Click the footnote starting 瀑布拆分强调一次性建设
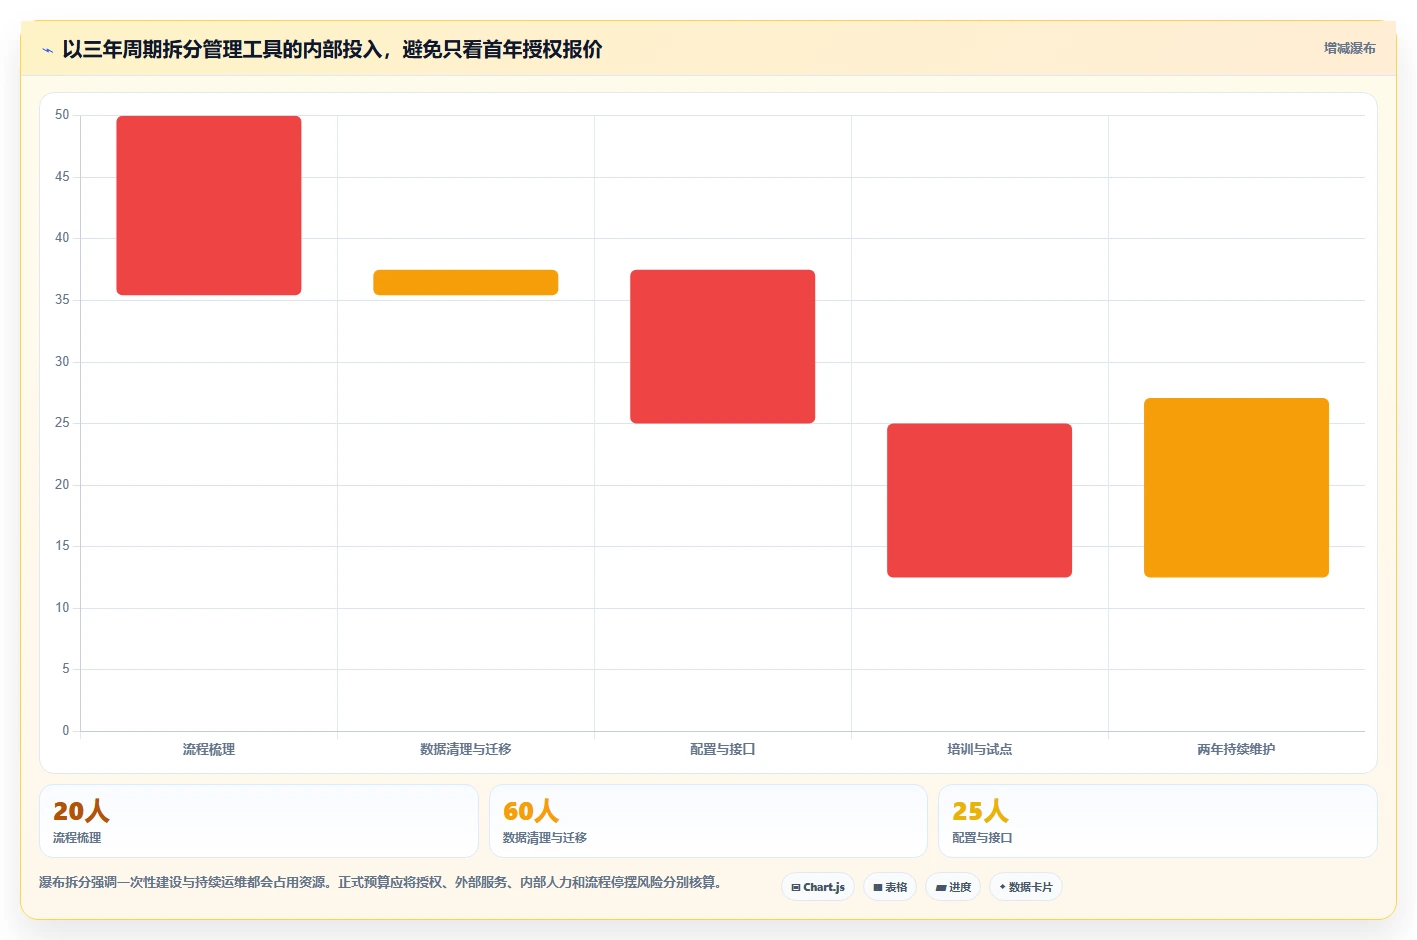 (380, 882)
